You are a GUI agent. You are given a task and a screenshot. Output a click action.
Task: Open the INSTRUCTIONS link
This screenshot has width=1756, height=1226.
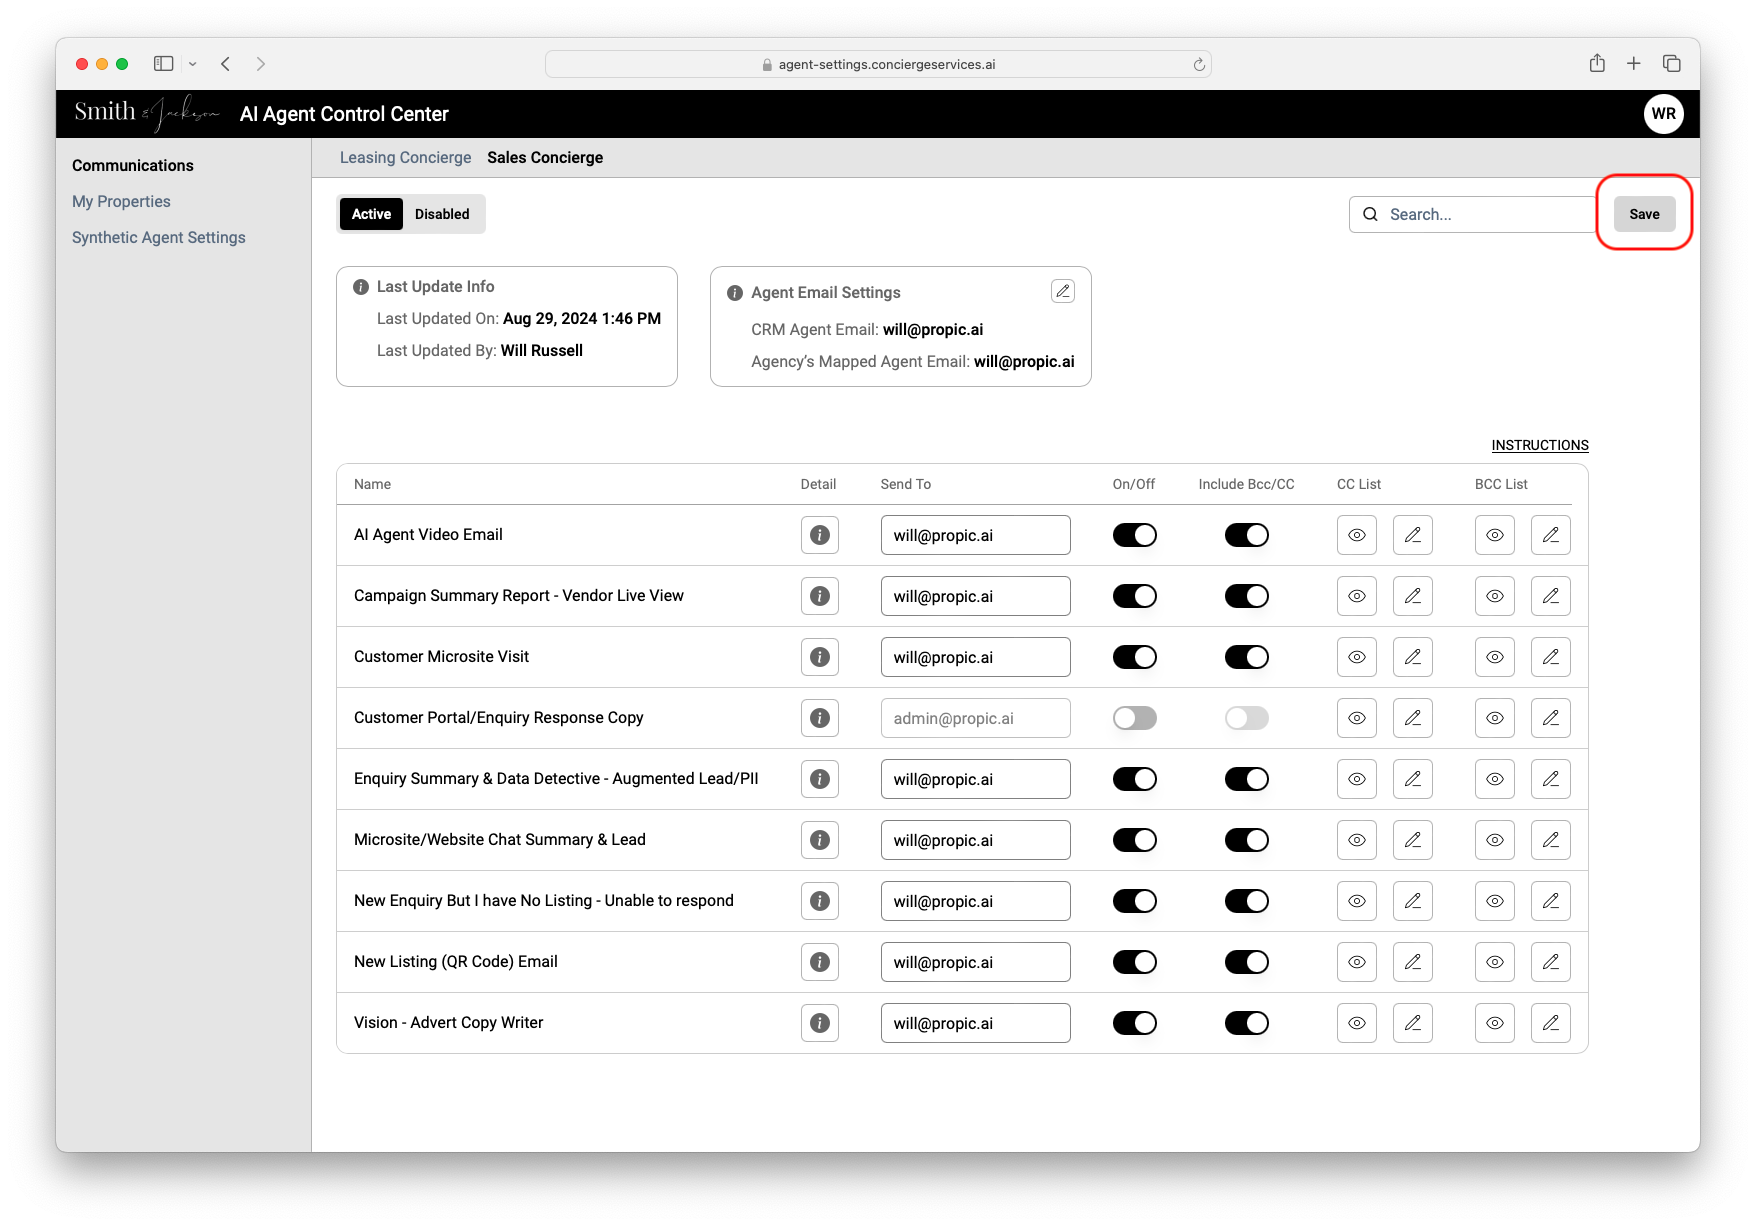pyautogui.click(x=1539, y=445)
